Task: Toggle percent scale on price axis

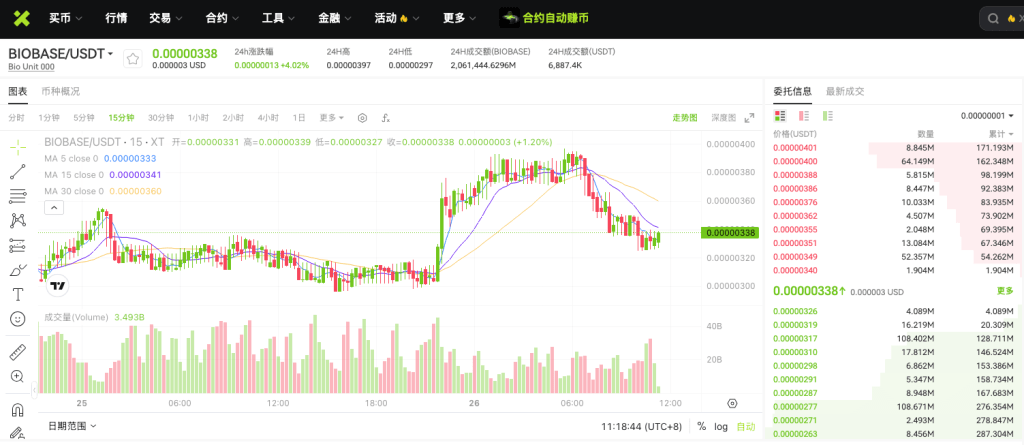Action: pyautogui.click(x=701, y=427)
